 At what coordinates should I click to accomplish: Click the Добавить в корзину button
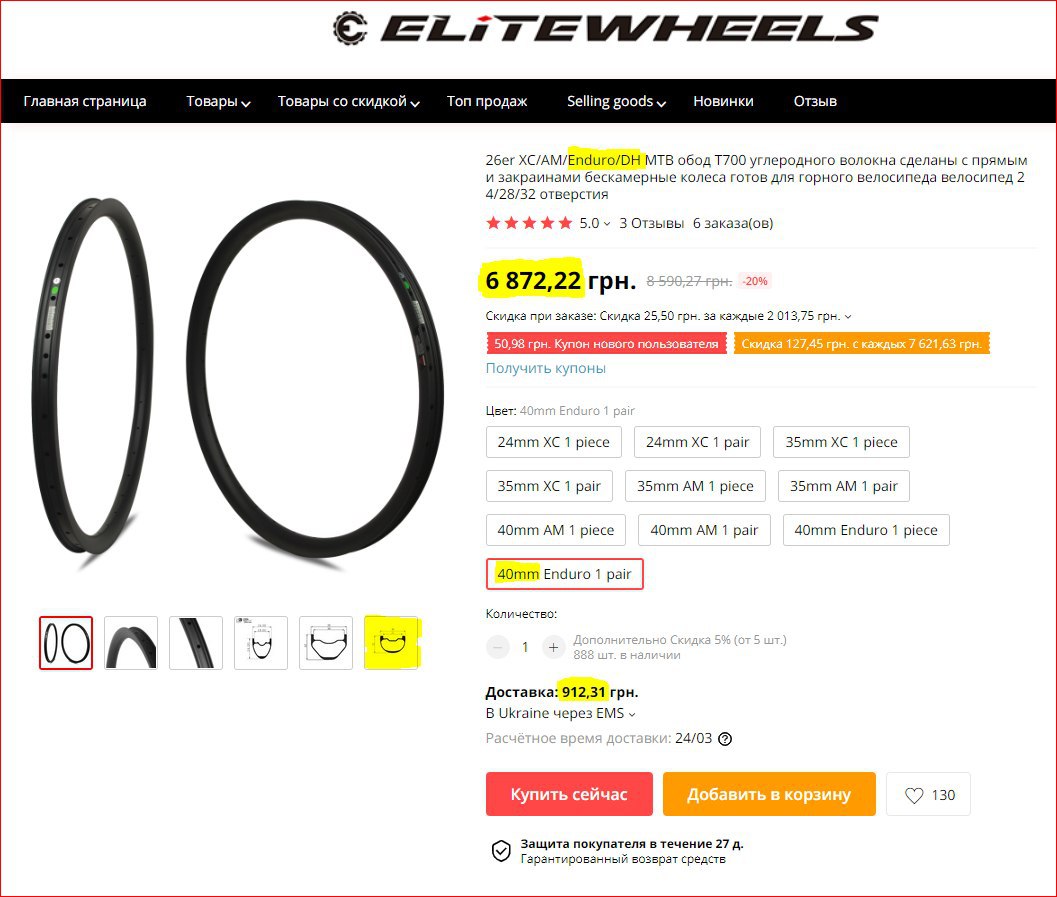click(x=769, y=794)
